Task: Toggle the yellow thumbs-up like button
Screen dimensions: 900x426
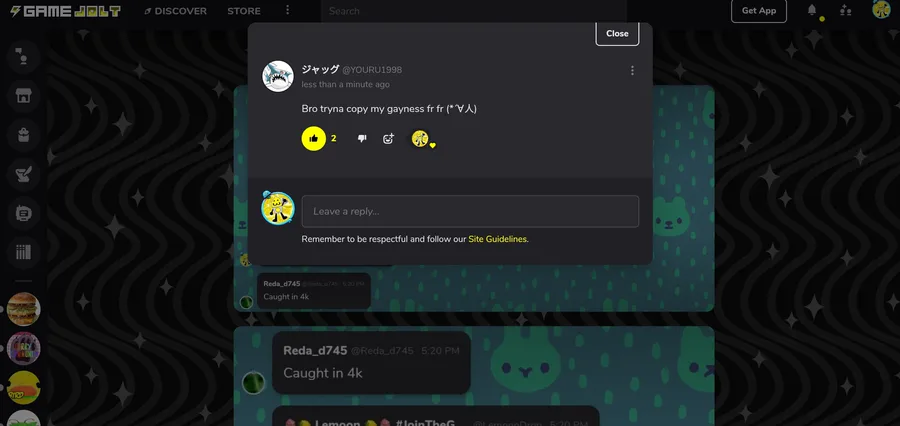Action: 313,138
